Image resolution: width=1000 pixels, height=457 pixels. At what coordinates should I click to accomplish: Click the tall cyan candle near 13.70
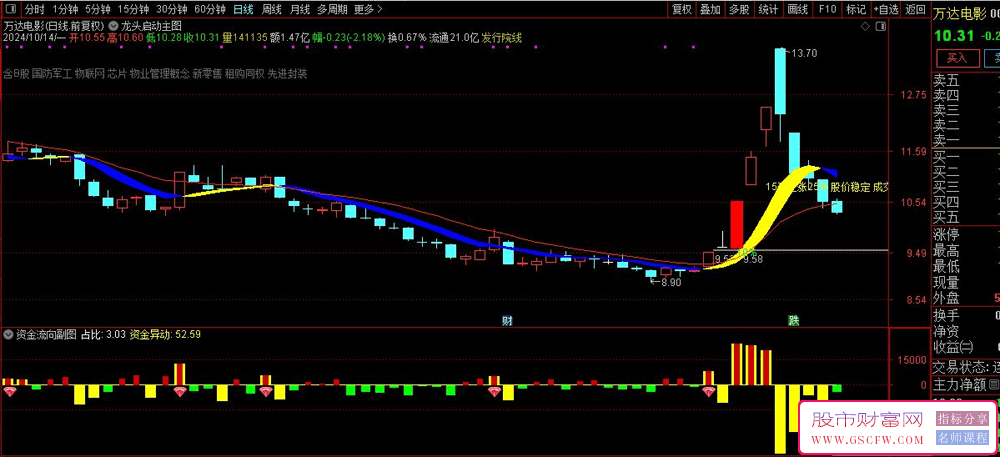(x=781, y=81)
